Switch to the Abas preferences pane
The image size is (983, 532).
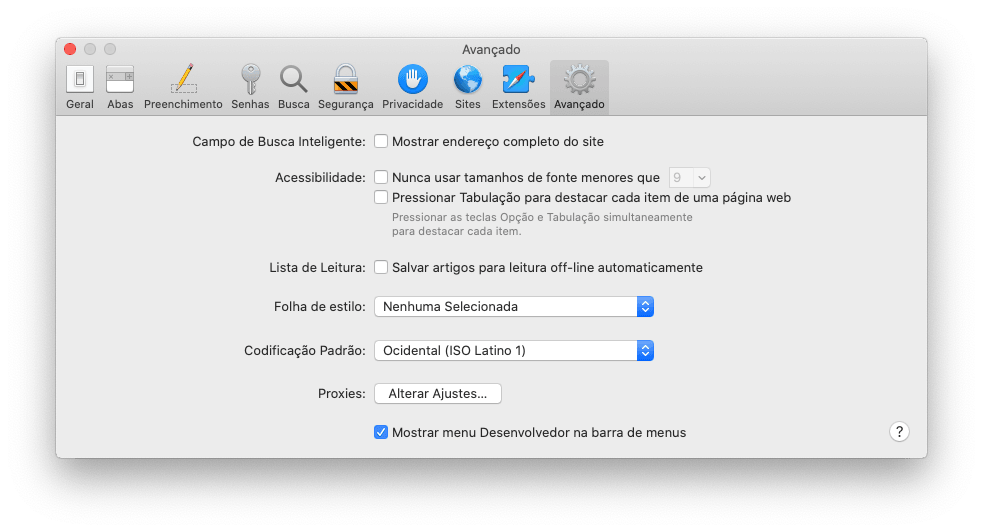click(120, 88)
